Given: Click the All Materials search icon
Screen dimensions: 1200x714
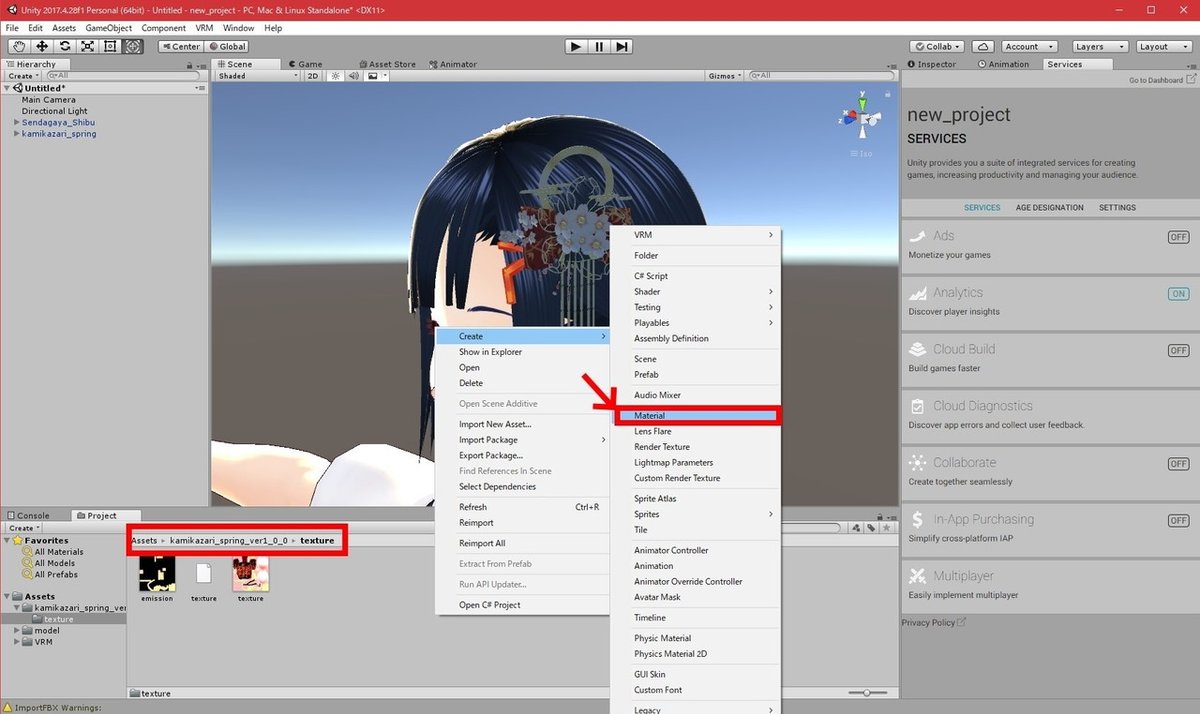Looking at the screenshot, I should pyautogui.click(x=27, y=552).
